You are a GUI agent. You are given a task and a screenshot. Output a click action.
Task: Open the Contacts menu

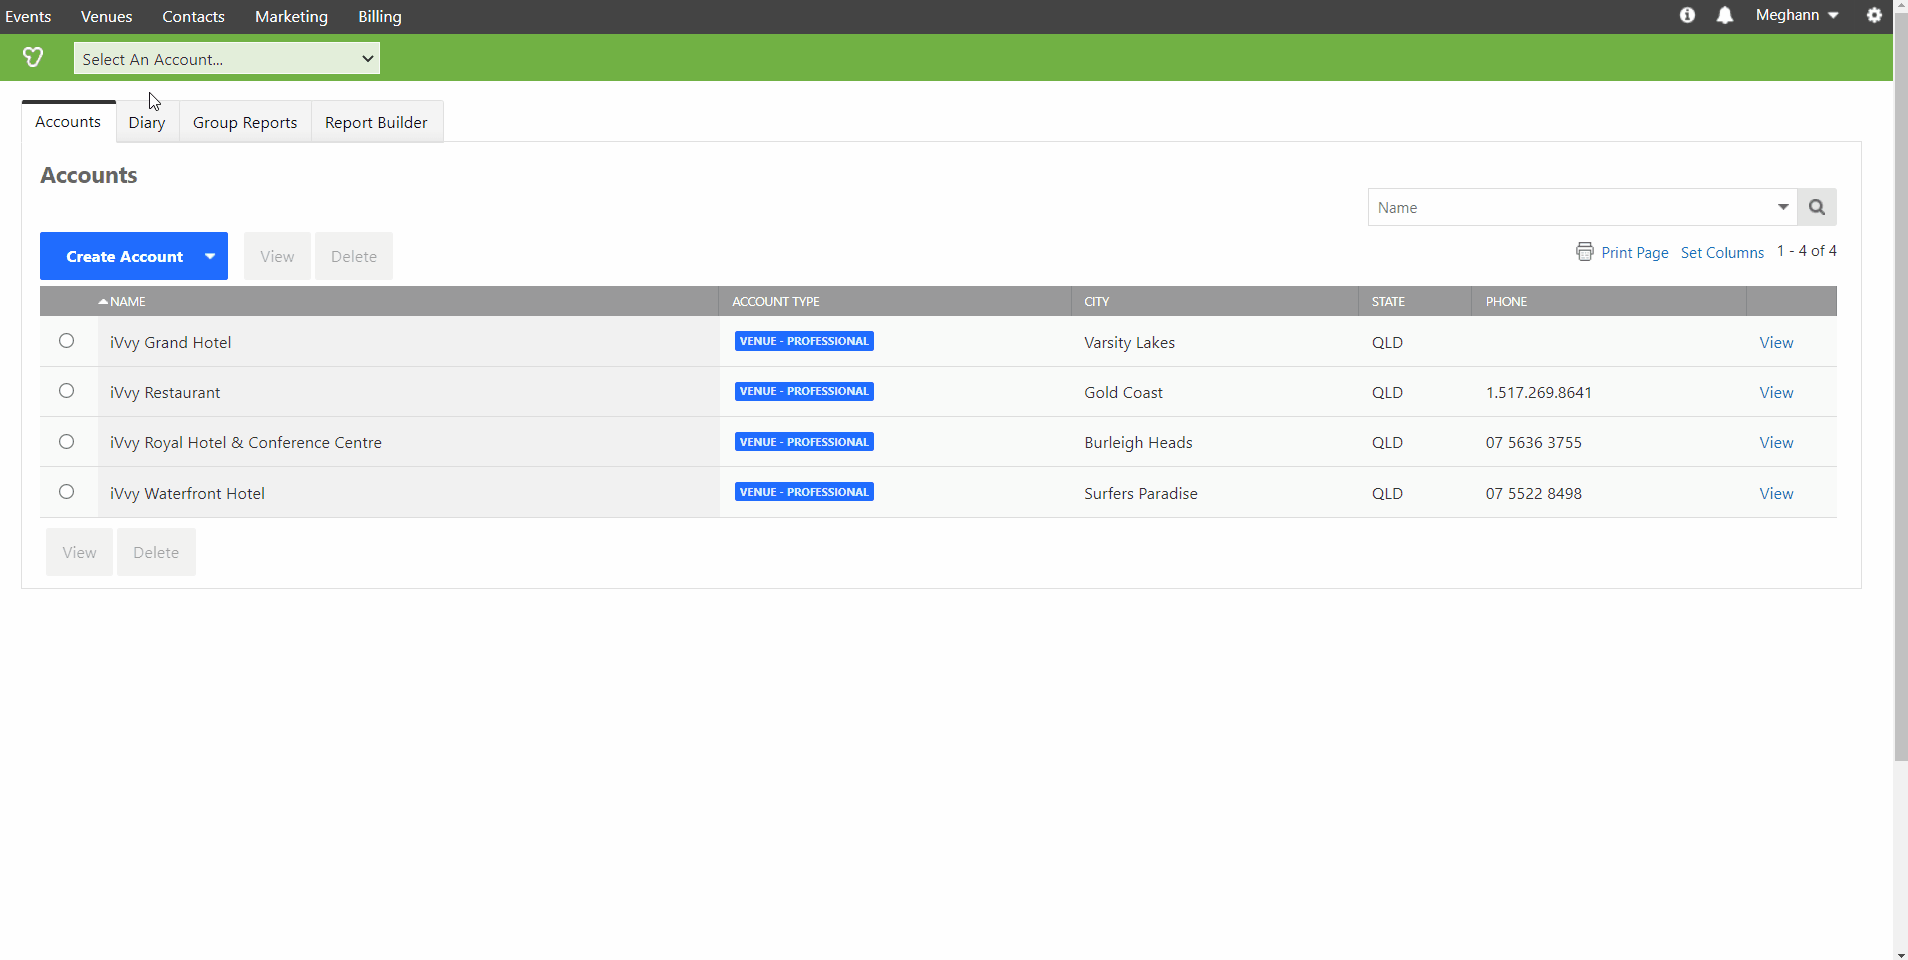[x=193, y=16]
